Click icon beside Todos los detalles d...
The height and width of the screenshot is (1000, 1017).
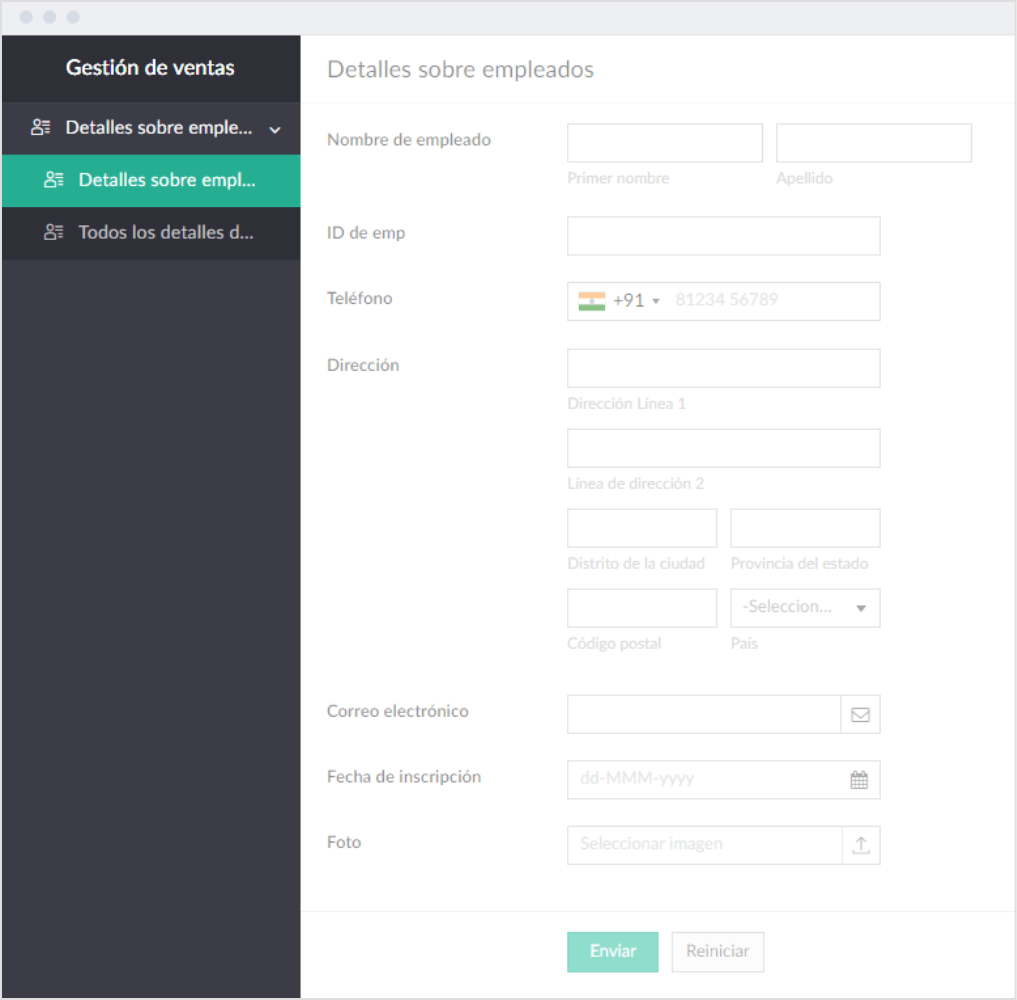click(x=54, y=232)
